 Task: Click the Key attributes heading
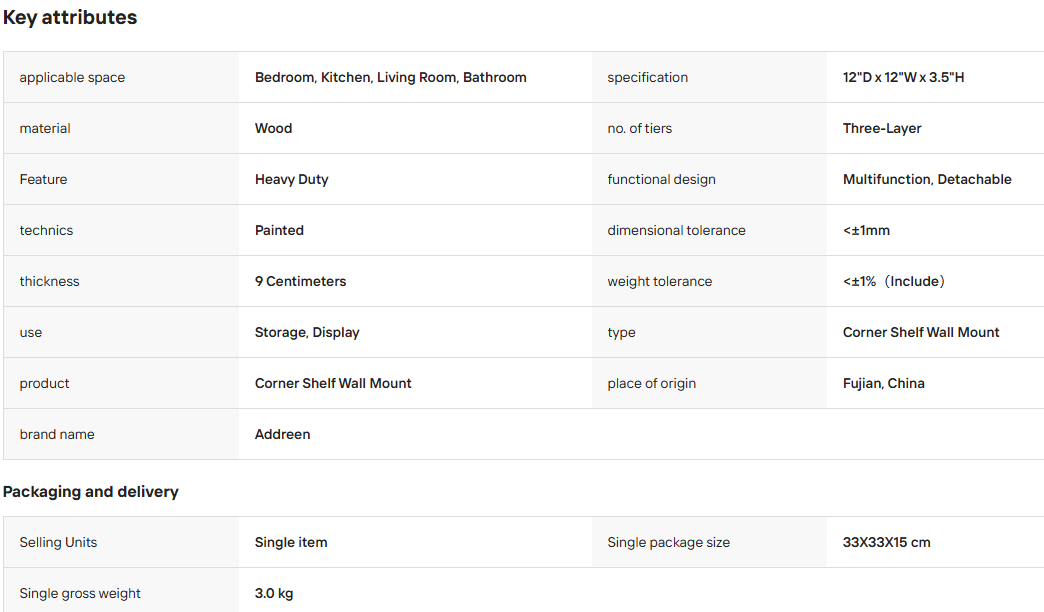point(70,17)
